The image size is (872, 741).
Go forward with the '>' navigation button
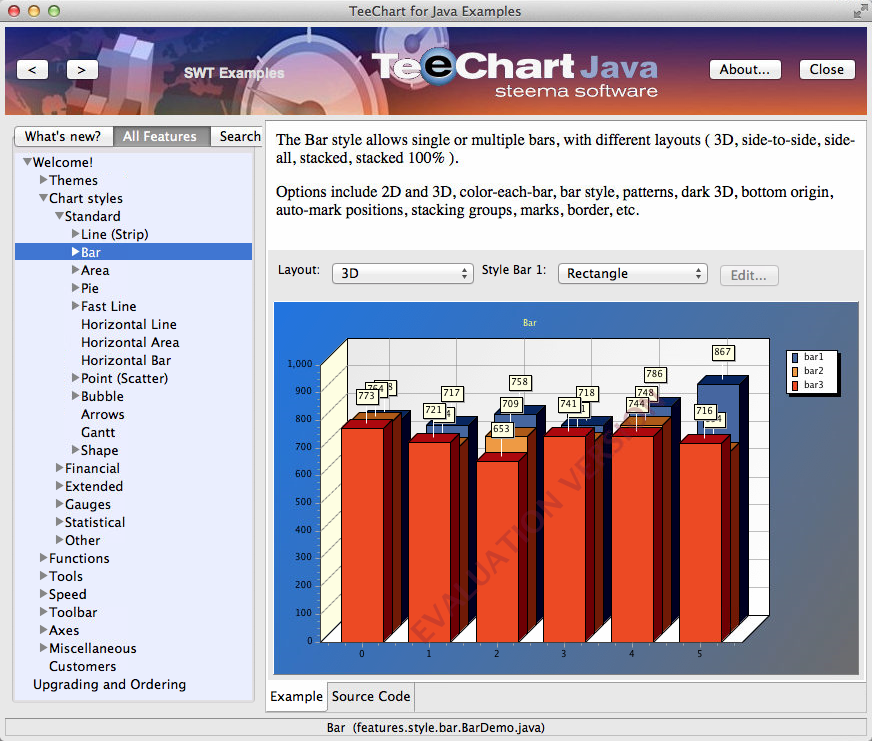click(x=82, y=70)
